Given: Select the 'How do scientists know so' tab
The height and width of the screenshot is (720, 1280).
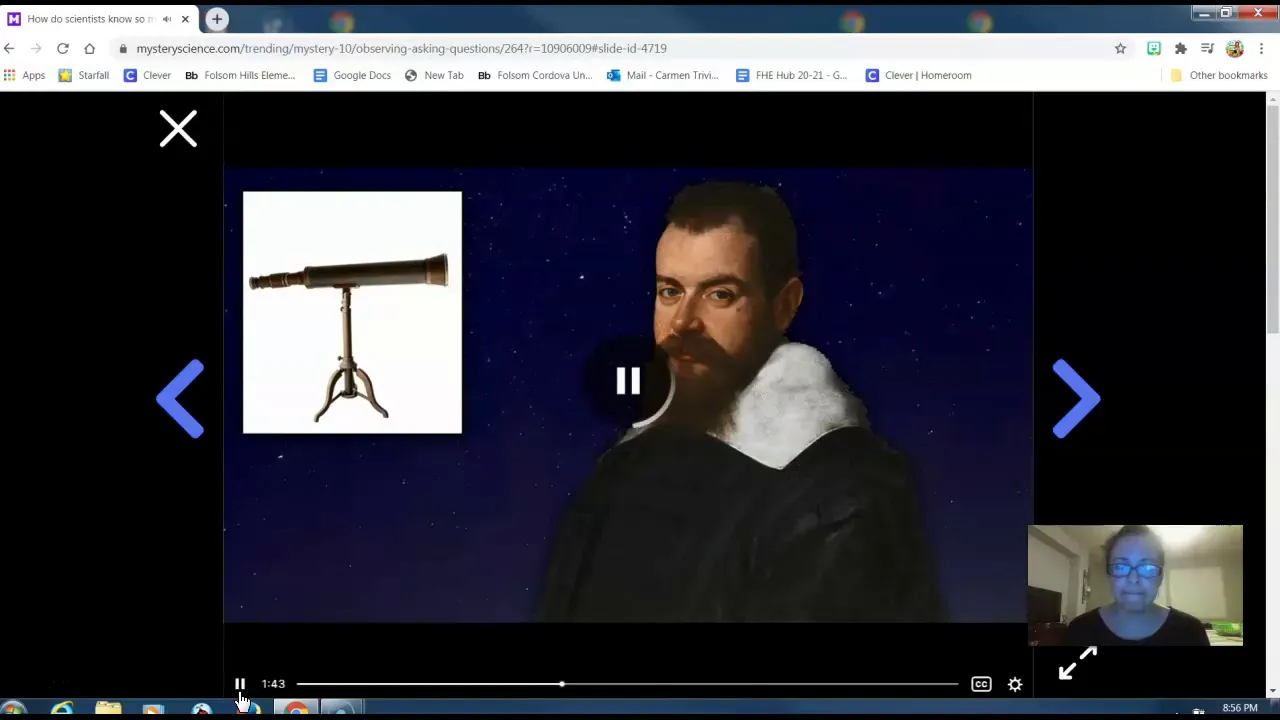Looking at the screenshot, I should click(100, 19).
